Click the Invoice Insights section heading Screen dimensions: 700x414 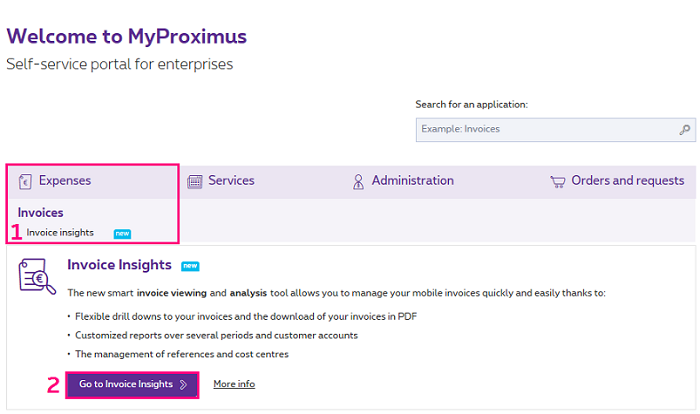click(x=119, y=265)
